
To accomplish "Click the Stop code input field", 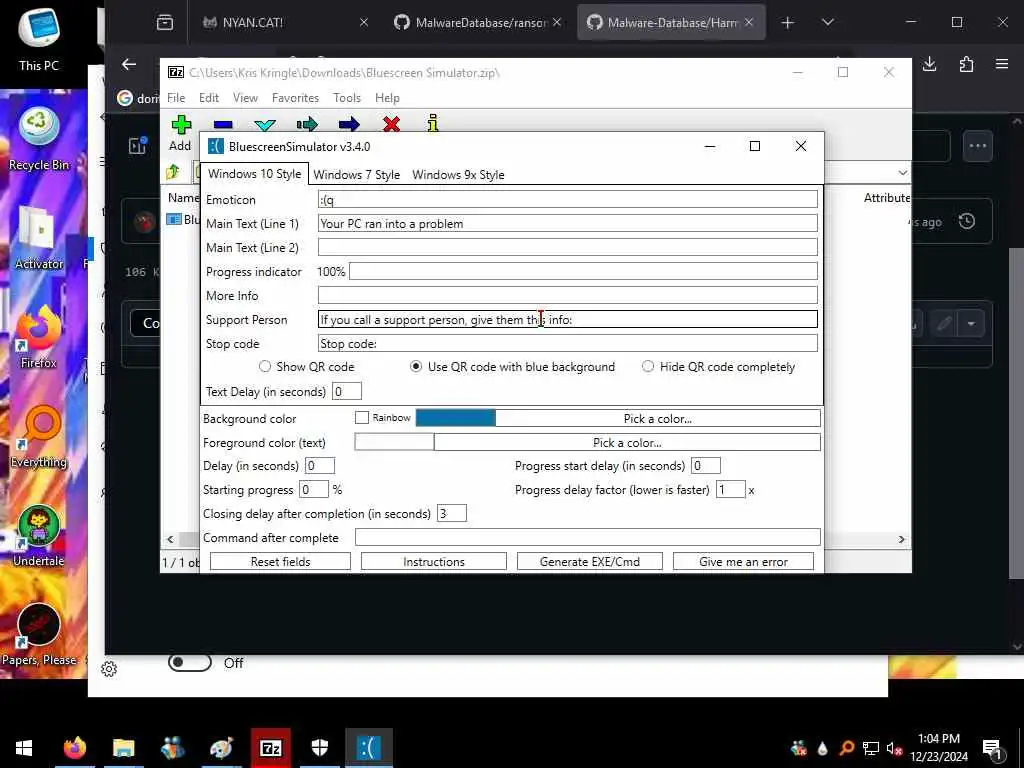I will pos(568,344).
